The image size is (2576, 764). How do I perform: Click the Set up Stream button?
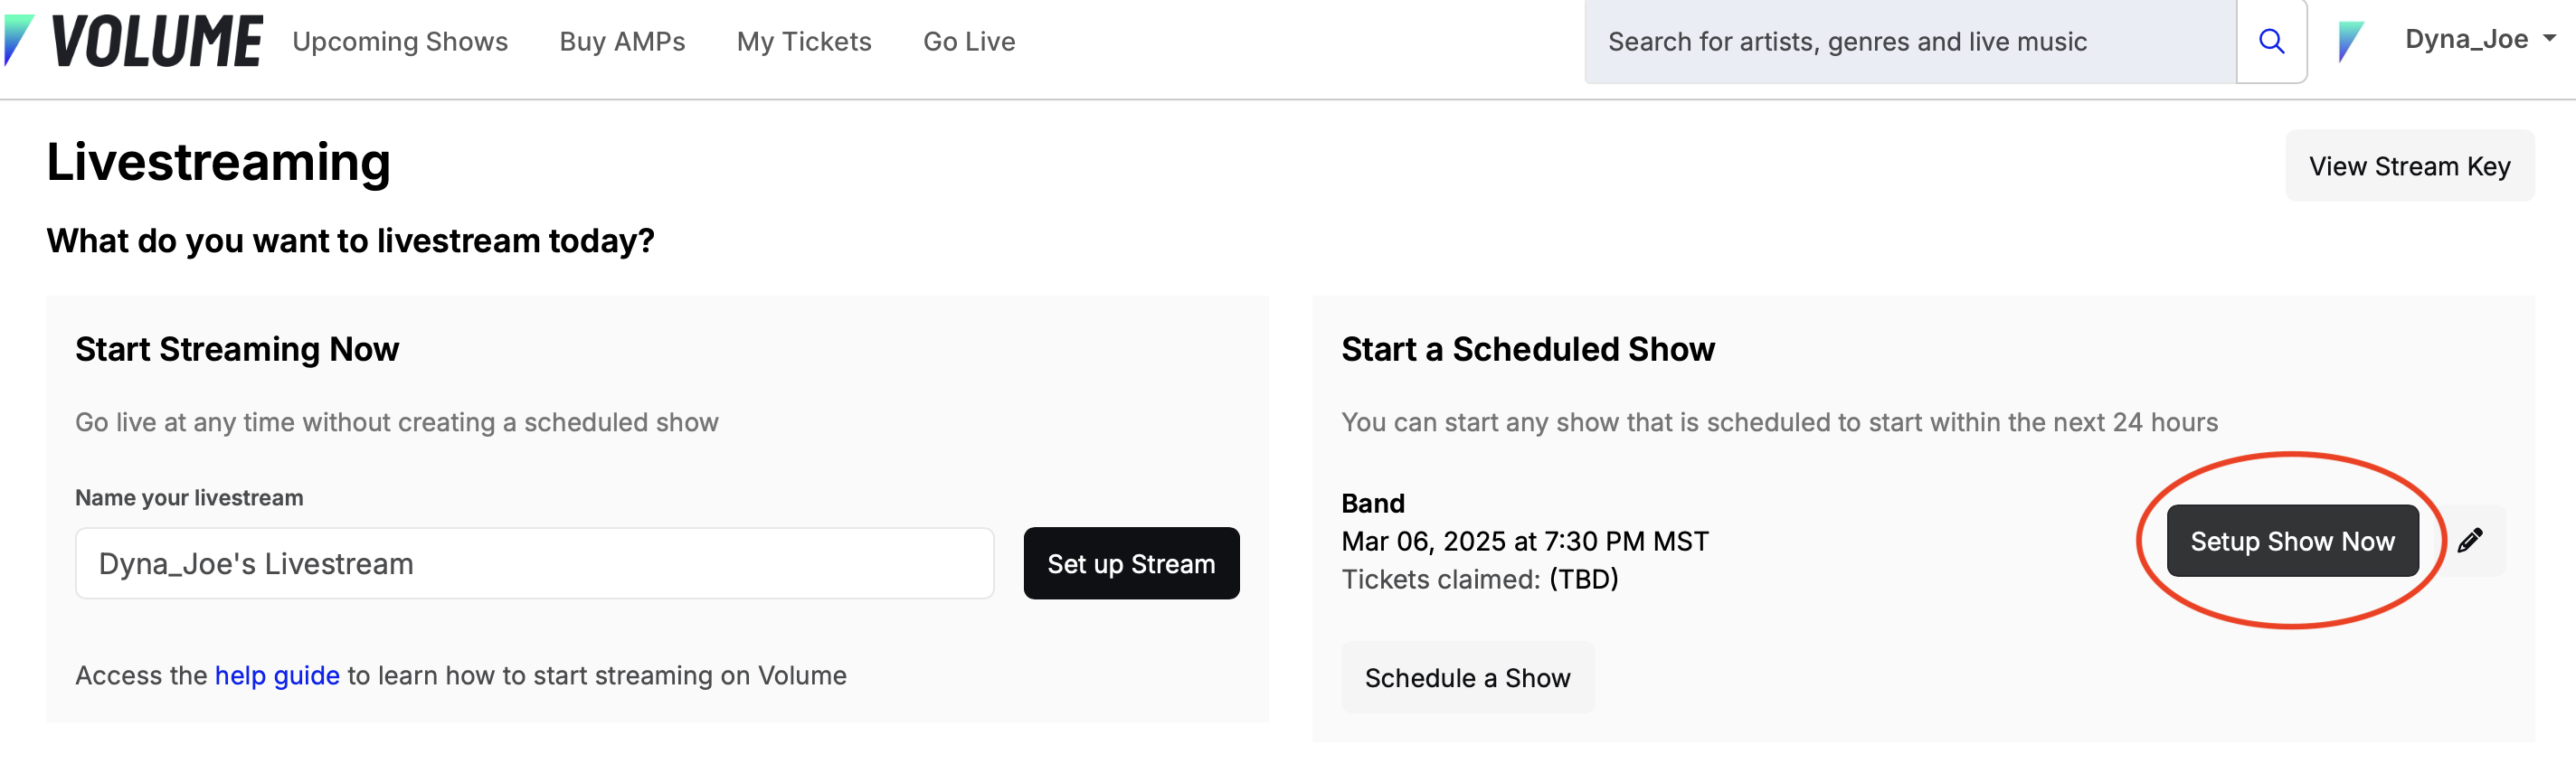coord(1131,563)
